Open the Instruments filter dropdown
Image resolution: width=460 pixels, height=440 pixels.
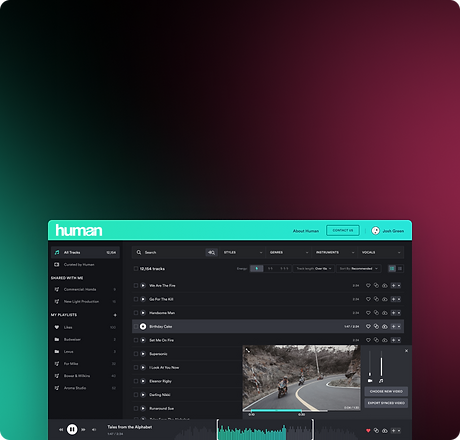[335, 252]
